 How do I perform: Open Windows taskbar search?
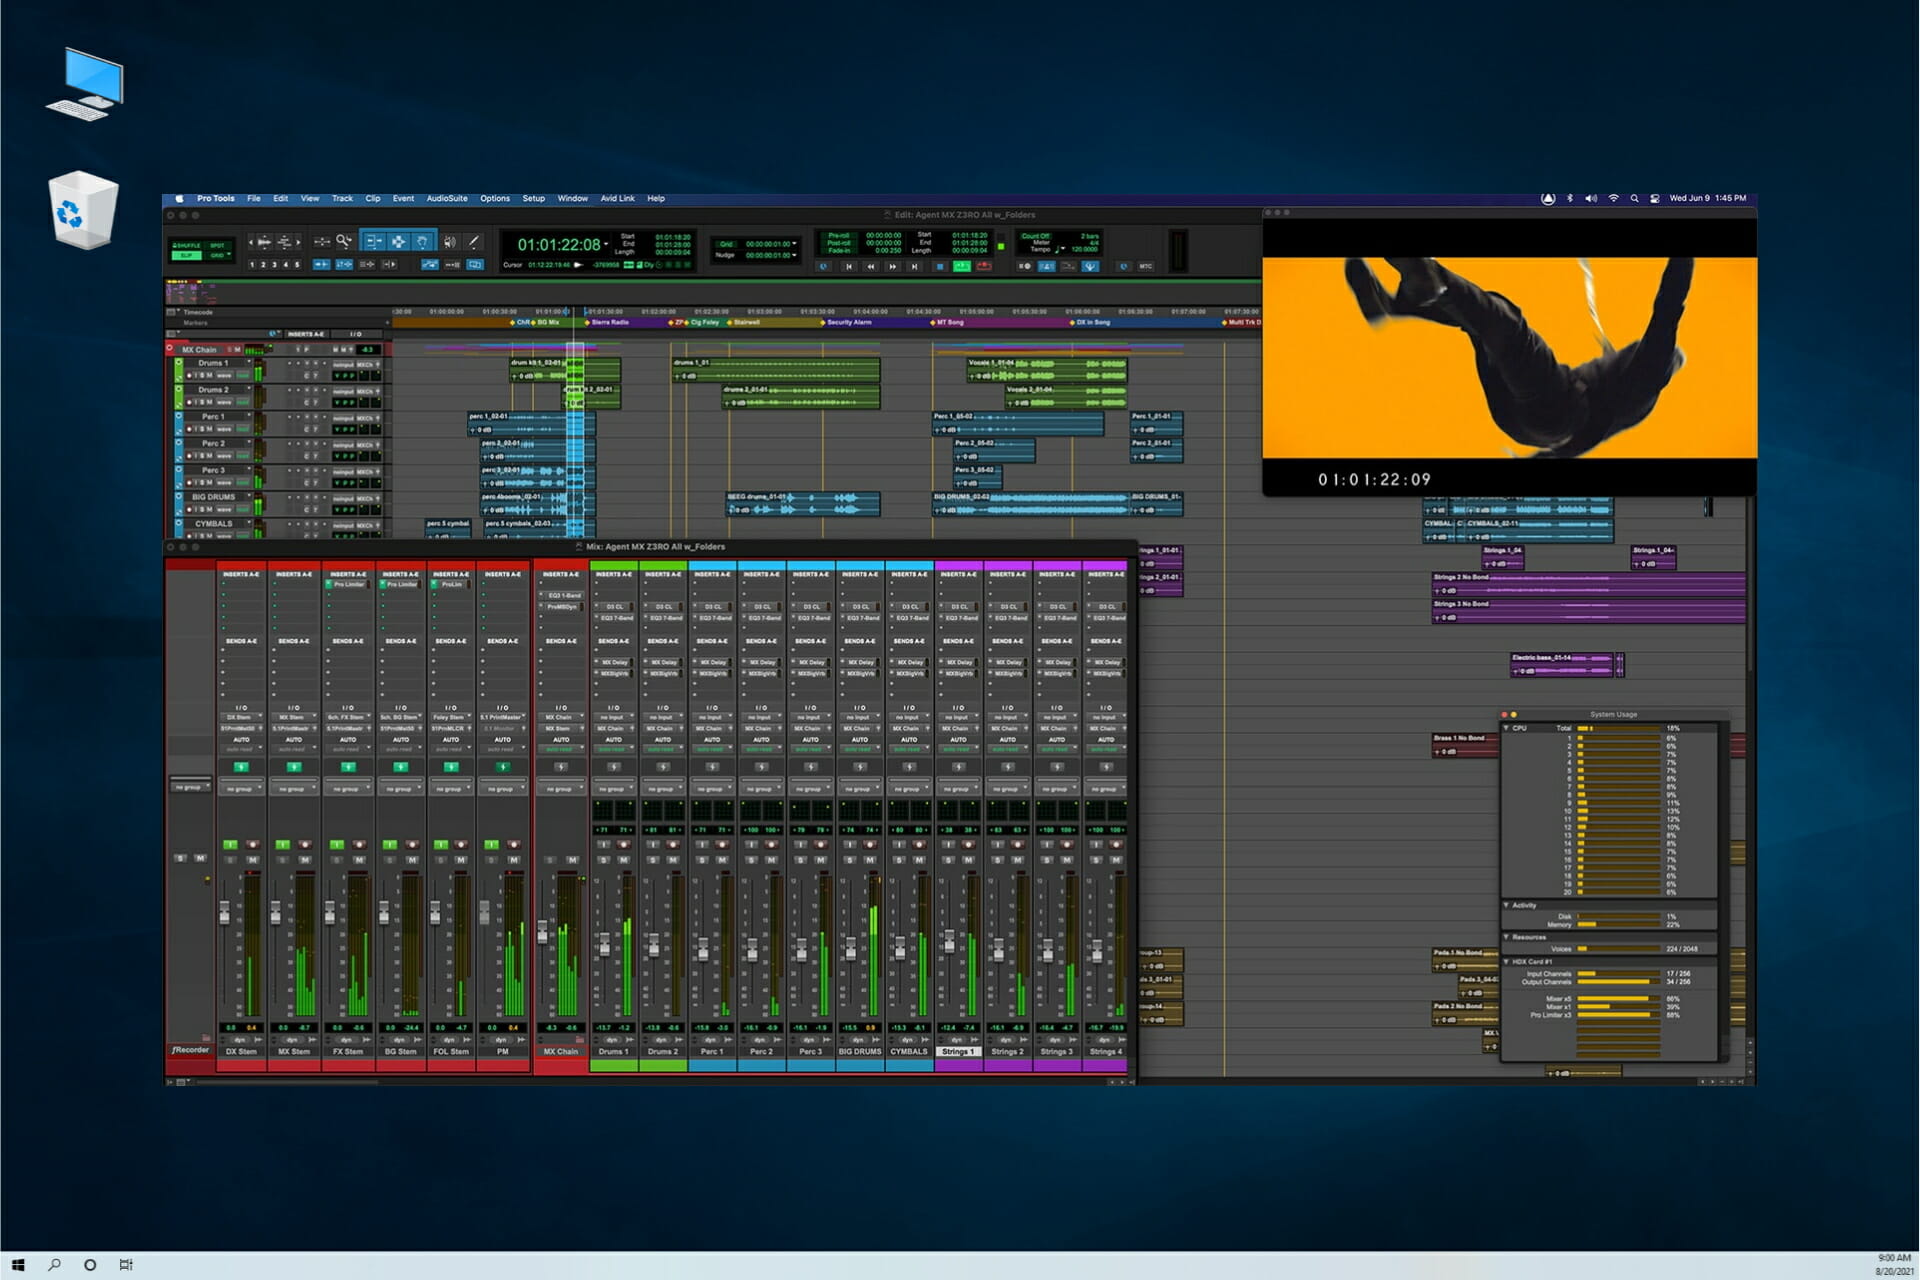(x=54, y=1265)
